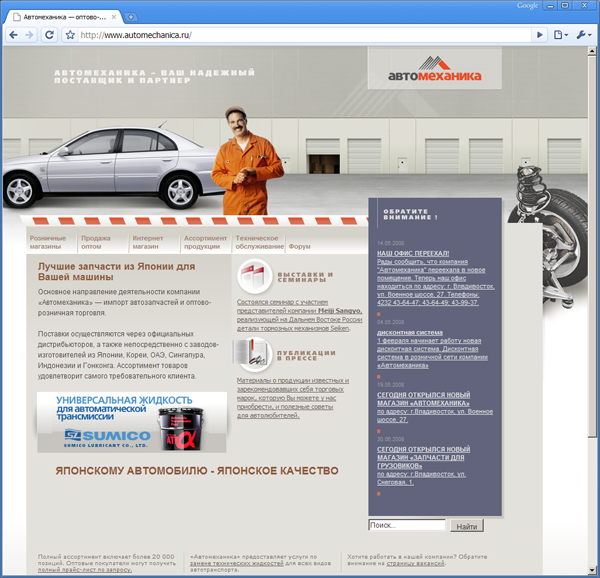Click the Лучшие запчасти из Японии heading

point(116,272)
